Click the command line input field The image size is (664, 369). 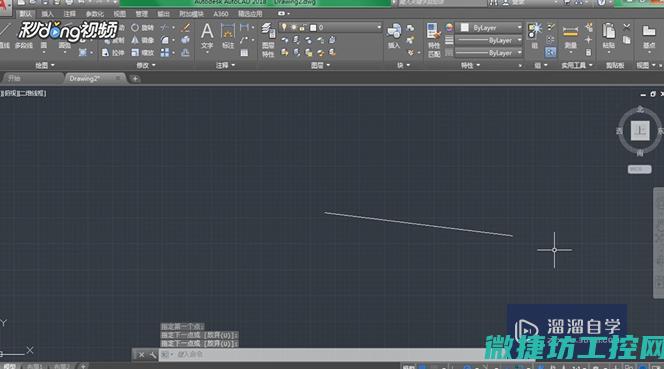pyautogui.click(x=322, y=355)
